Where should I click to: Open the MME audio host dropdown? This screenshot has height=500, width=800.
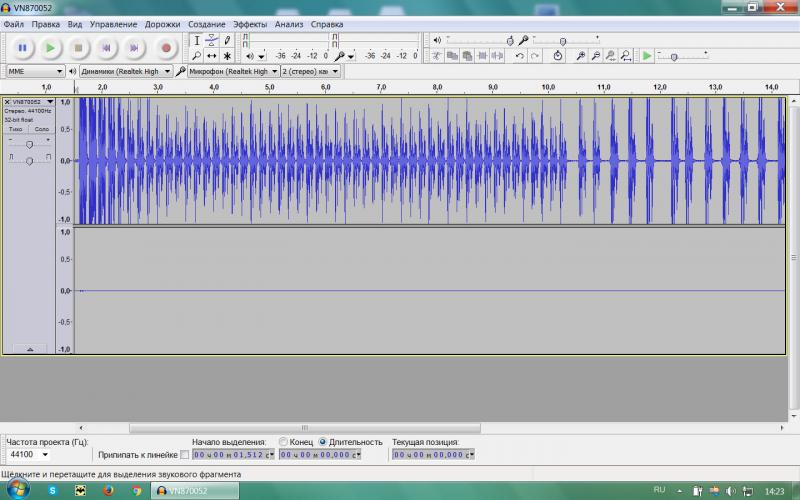tap(35, 71)
